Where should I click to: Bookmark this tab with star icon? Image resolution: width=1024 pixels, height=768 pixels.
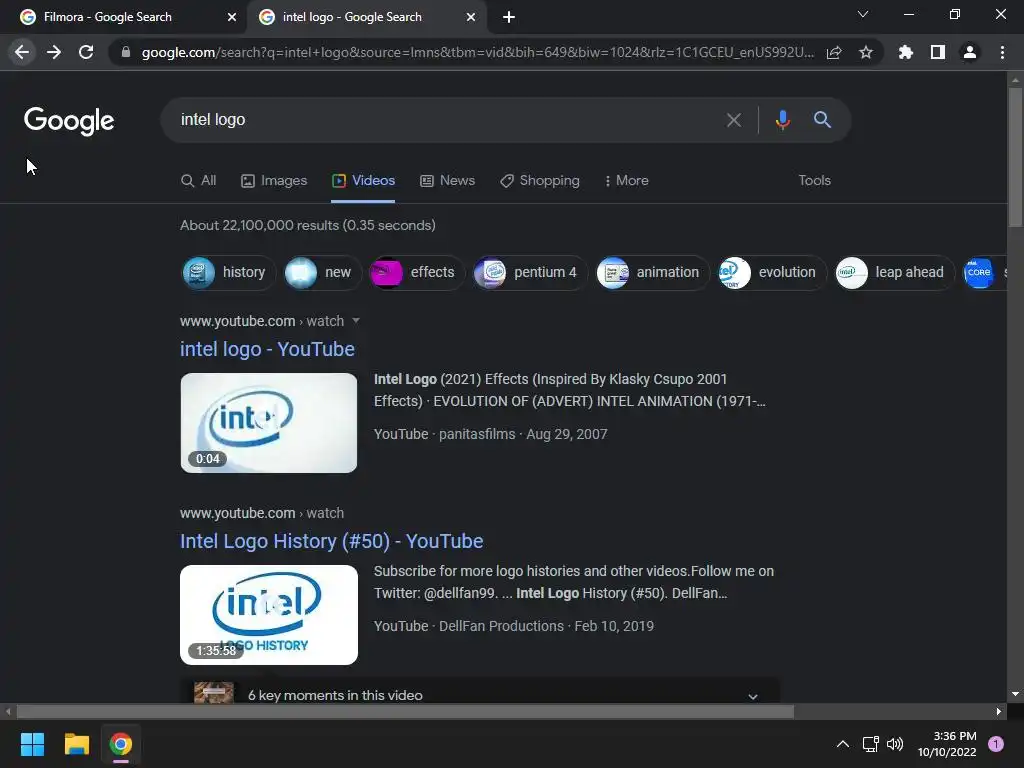tap(866, 52)
